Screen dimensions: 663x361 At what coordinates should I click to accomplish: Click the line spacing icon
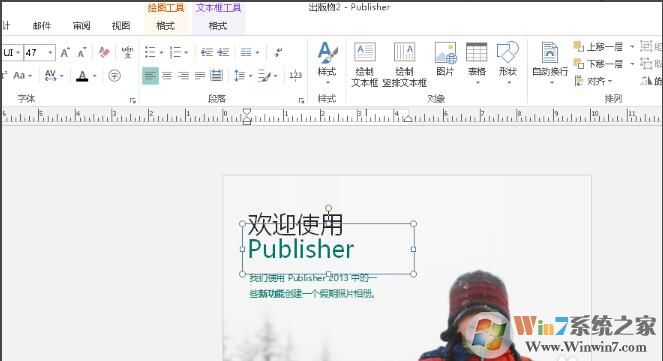(239, 76)
